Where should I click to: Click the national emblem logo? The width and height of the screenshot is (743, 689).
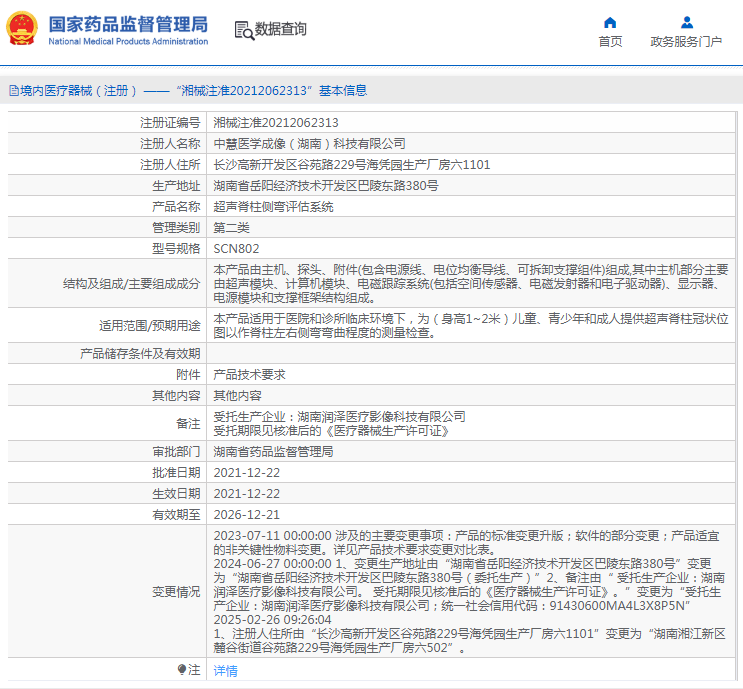pyautogui.click(x=22, y=29)
